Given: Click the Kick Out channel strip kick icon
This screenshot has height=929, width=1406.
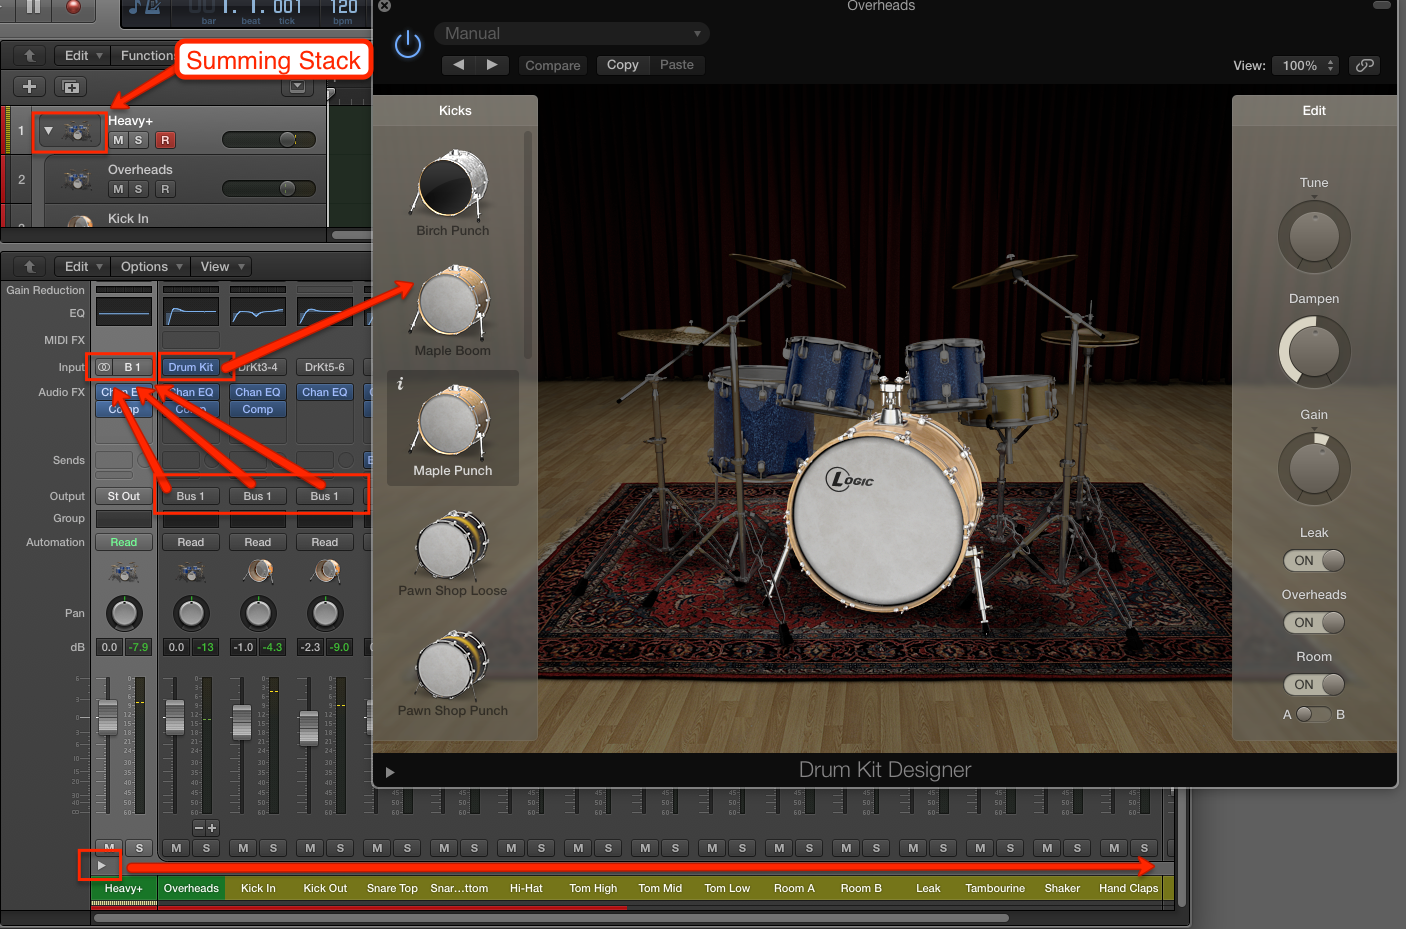Looking at the screenshot, I should [325, 571].
